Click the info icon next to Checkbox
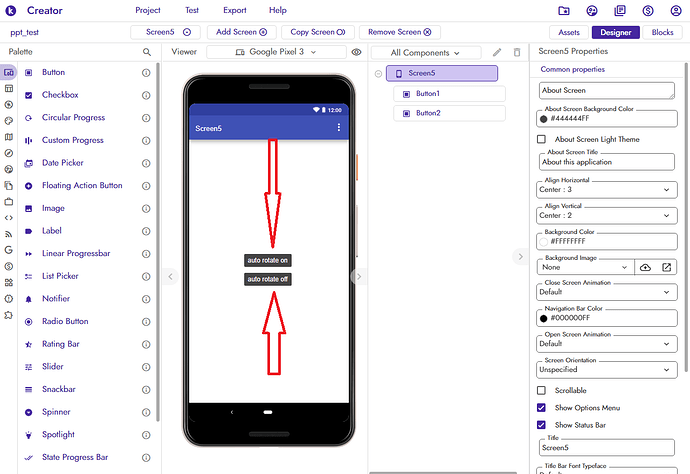690x474 pixels. (x=146, y=95)
